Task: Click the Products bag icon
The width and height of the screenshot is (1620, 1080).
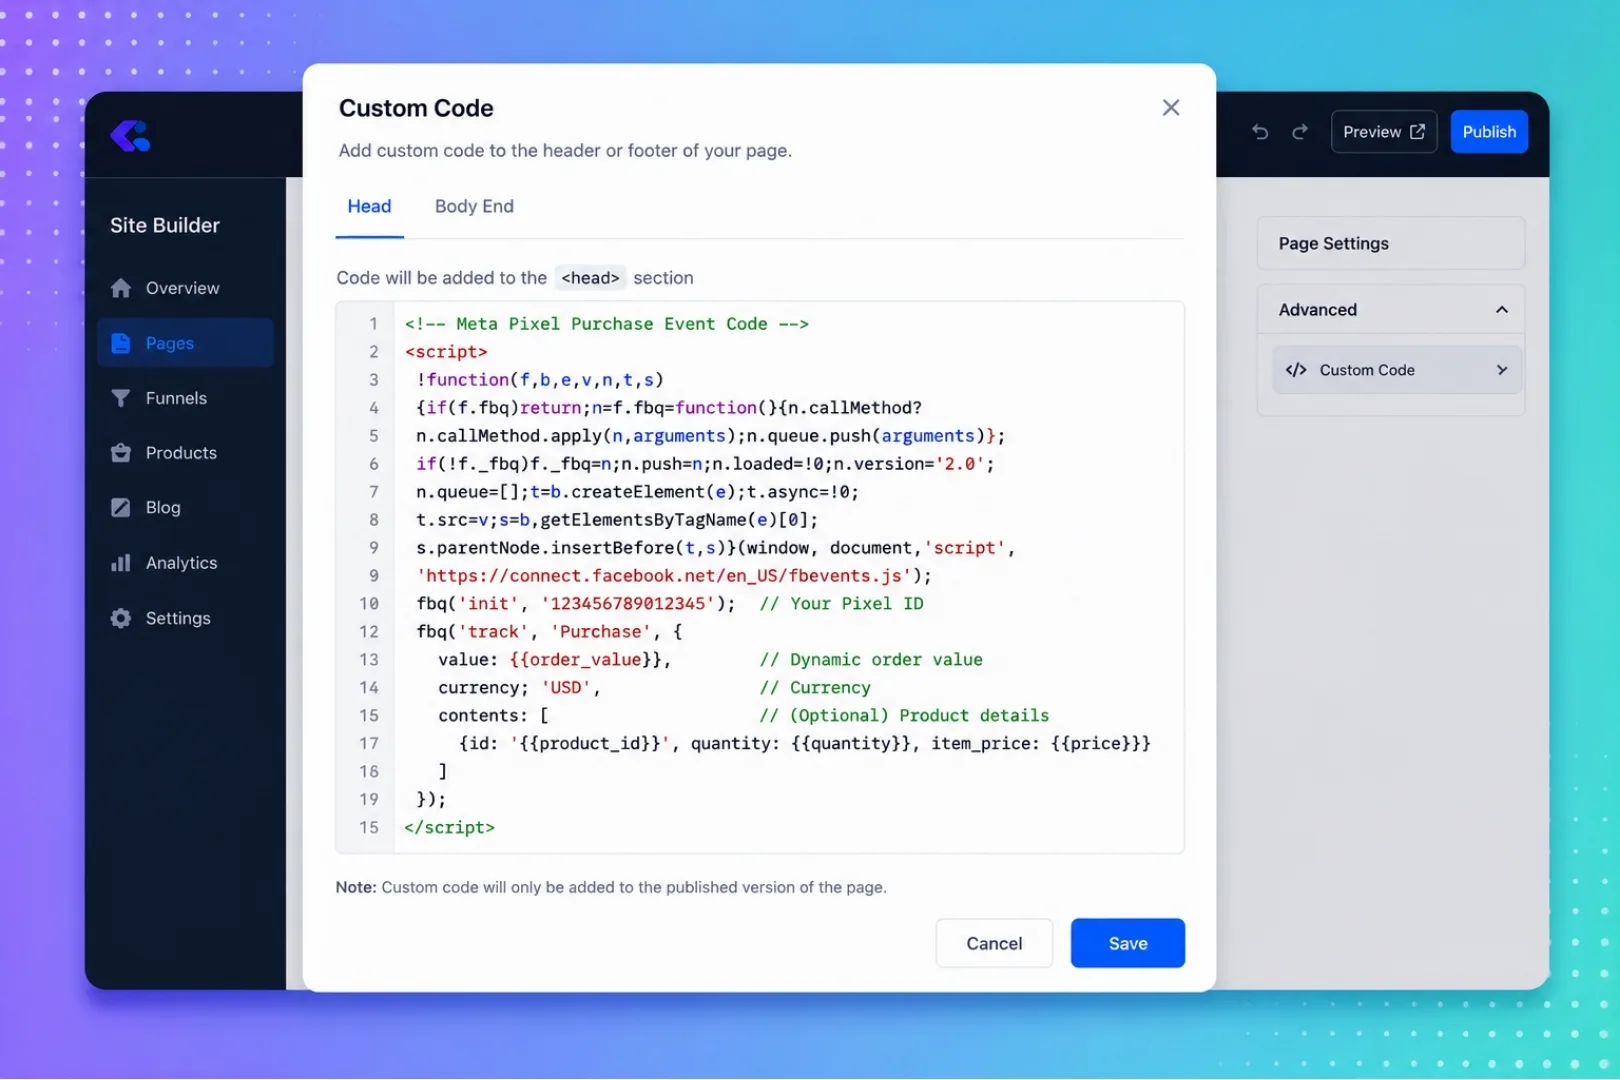Action: point(121,453)
